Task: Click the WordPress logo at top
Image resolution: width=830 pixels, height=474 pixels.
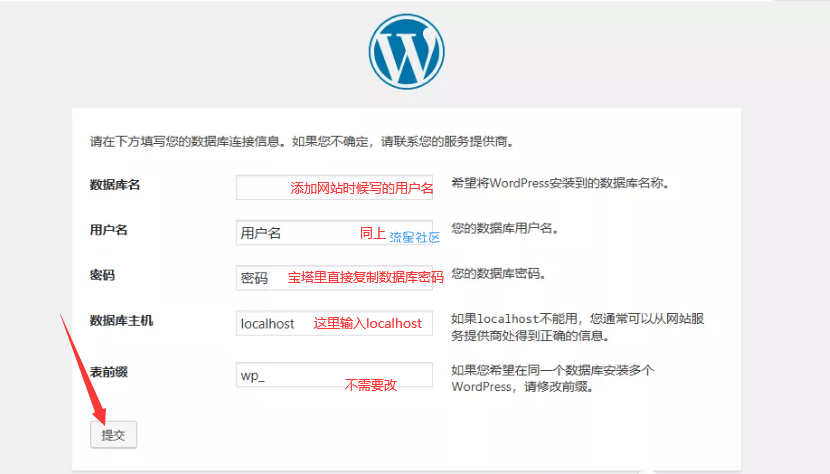Action: 407,51
